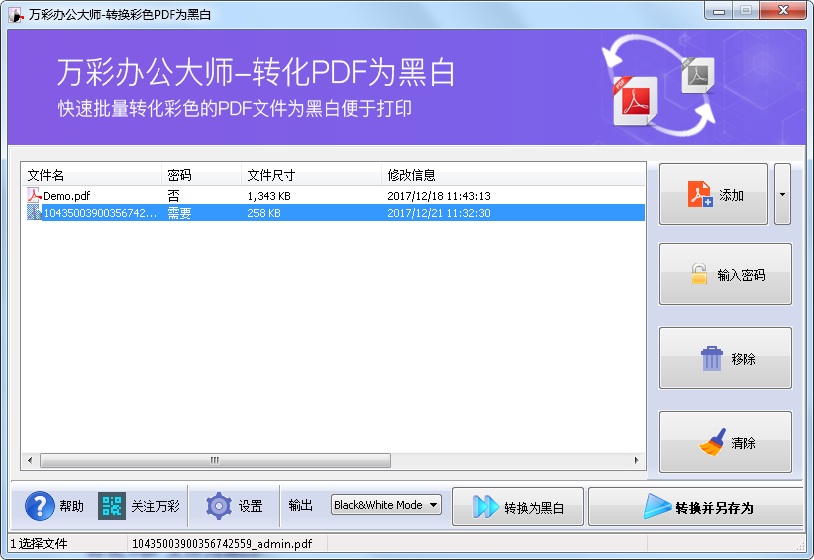The width and height of the screenshot is (814, 560).
Task: Click the horizontal scrollbar thumb of file list
Action: [x=215, y=460]
